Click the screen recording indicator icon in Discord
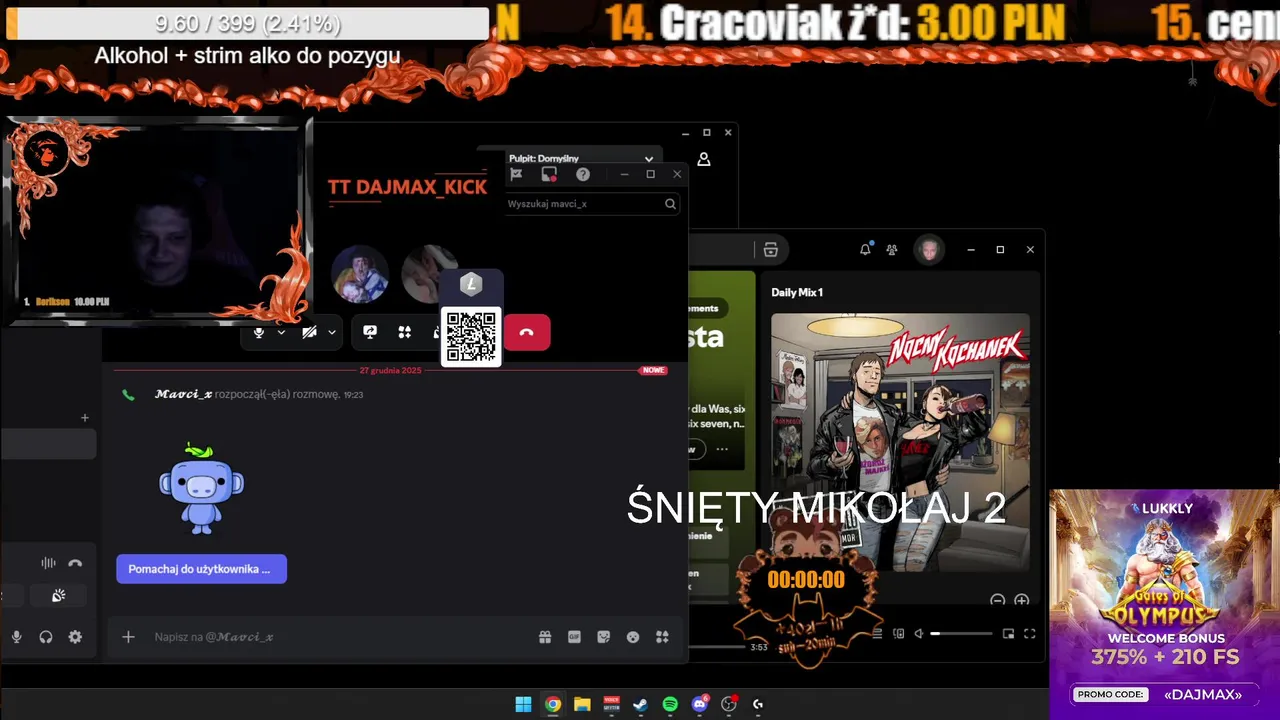1280x720 pixels. (549, 174)
